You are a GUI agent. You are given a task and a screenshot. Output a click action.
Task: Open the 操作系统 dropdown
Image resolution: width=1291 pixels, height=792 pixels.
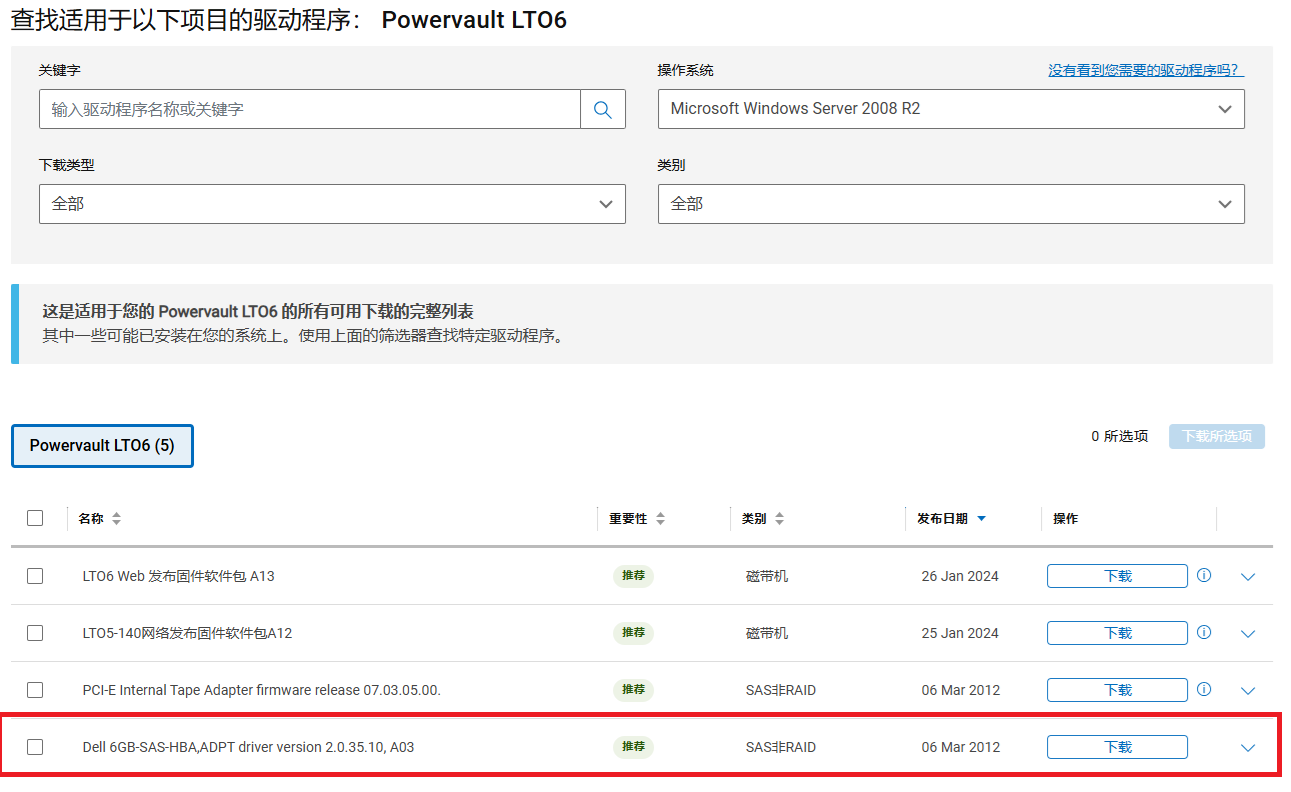[950, 109]
